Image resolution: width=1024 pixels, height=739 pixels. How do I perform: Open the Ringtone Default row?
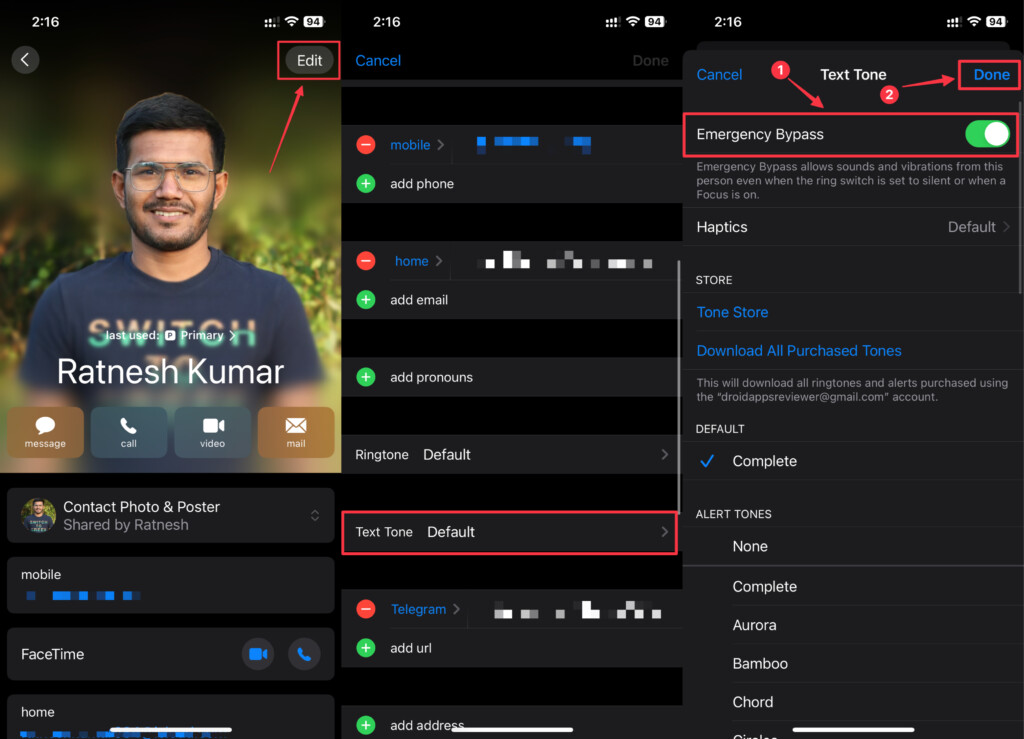click(510, 455)
